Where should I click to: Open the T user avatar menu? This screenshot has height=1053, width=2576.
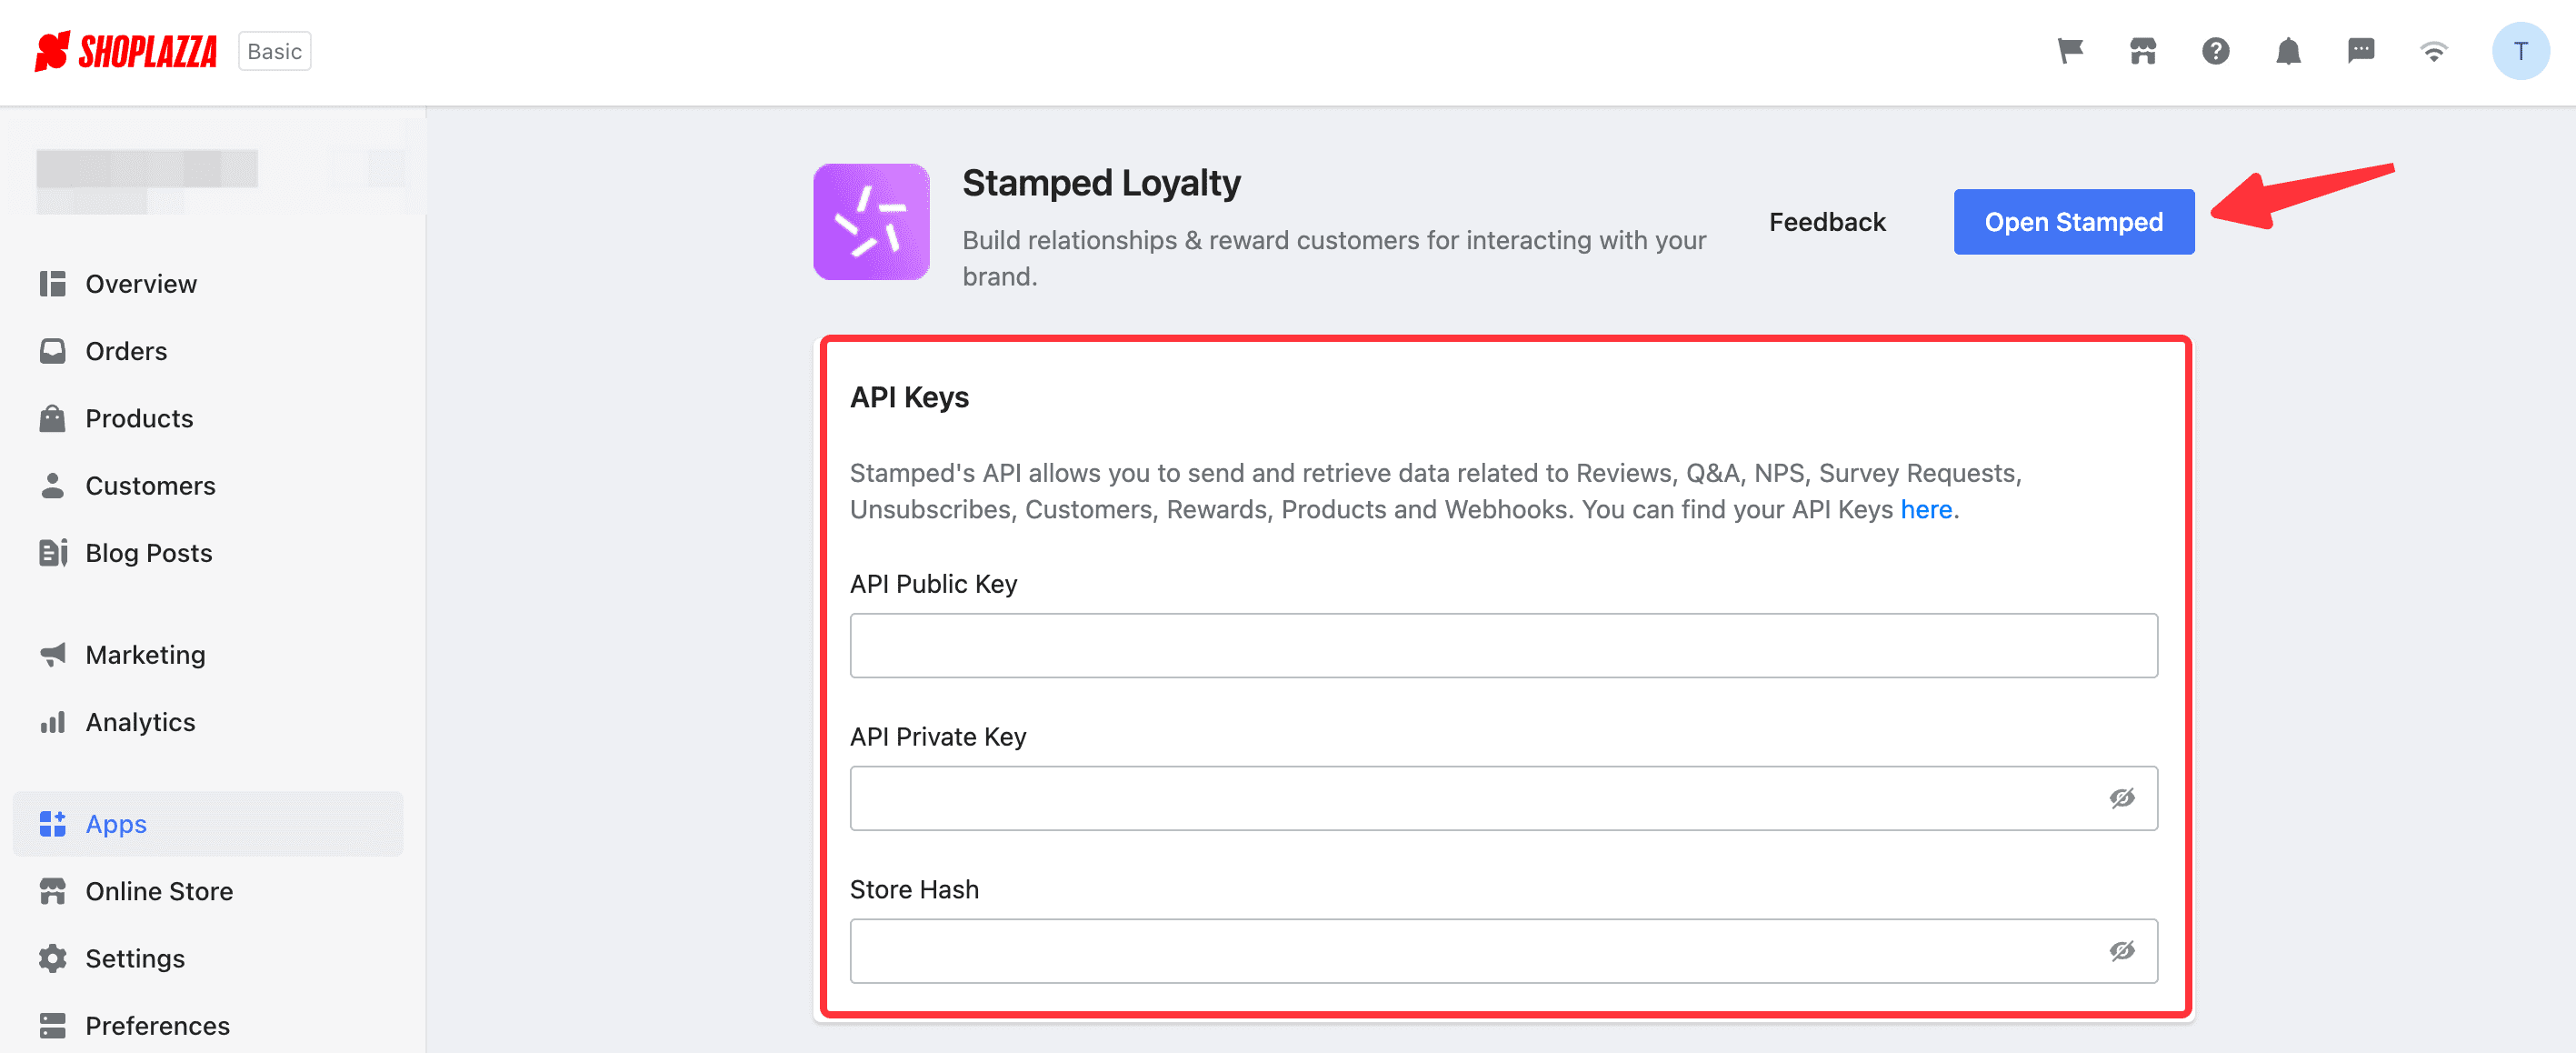(2520, 51)
